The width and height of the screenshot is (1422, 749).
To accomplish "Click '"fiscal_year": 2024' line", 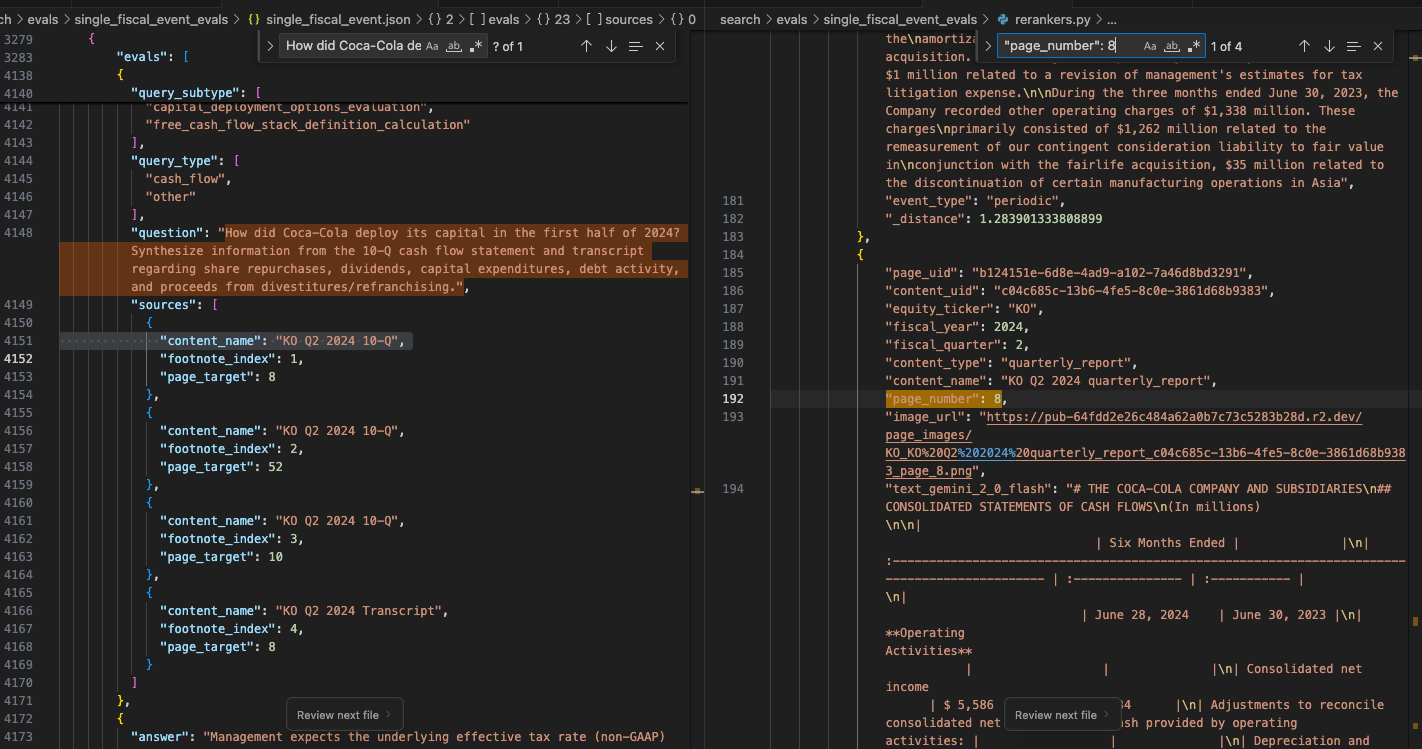I will [957, 327].
